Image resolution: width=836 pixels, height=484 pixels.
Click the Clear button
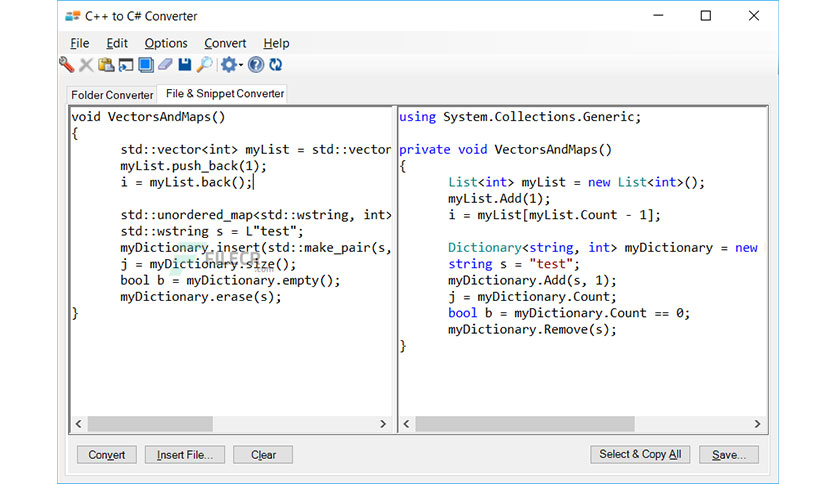[263, 455]
